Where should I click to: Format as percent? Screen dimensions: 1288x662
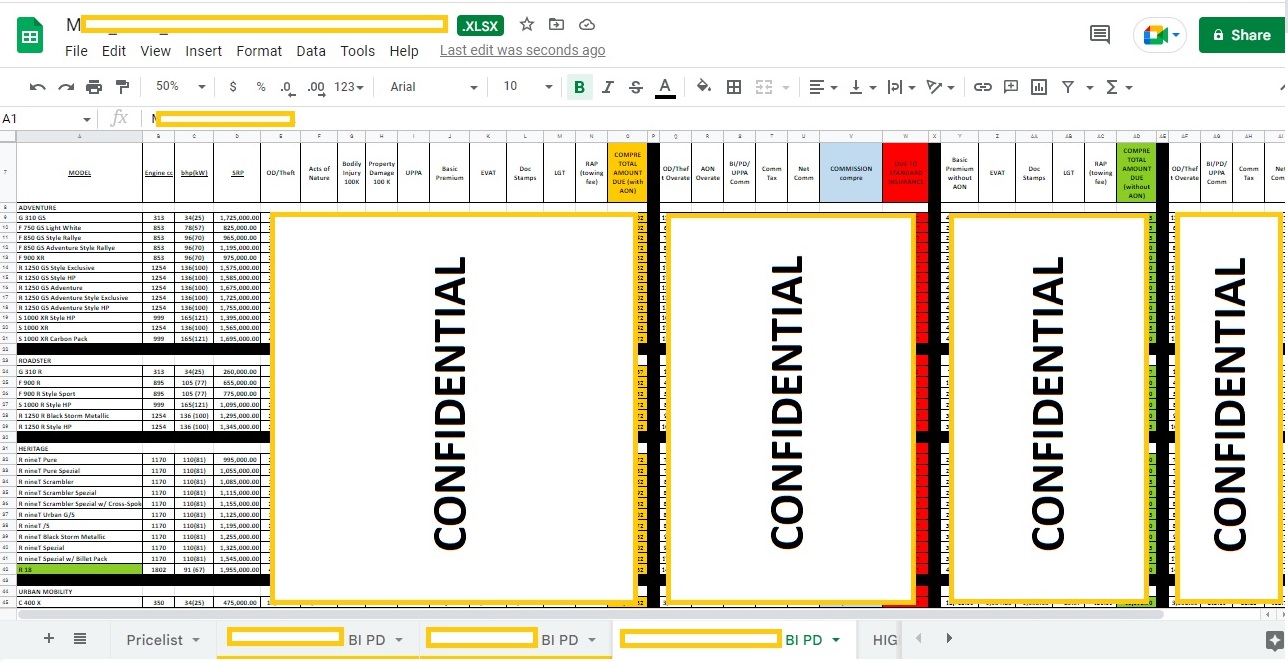[x=261, y=87]
